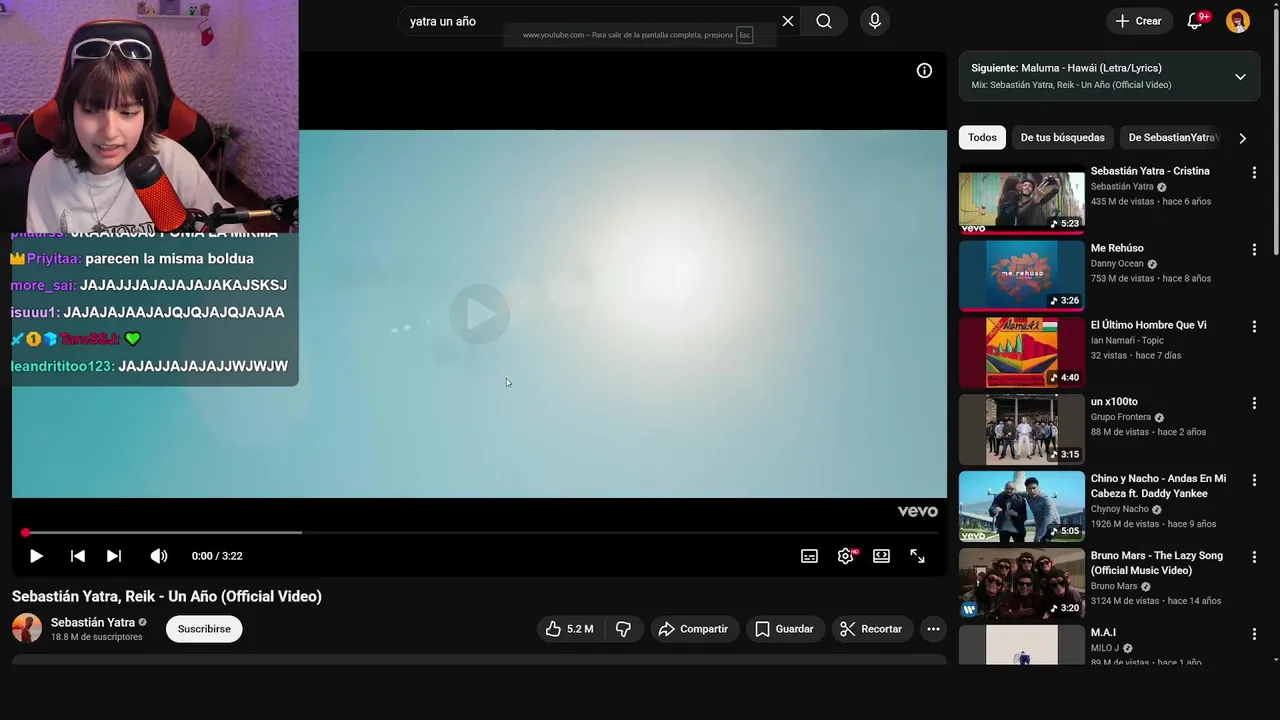1280x720 pixels.
Task: Open the account avatar menu
Action: [x=1238, y=21]
